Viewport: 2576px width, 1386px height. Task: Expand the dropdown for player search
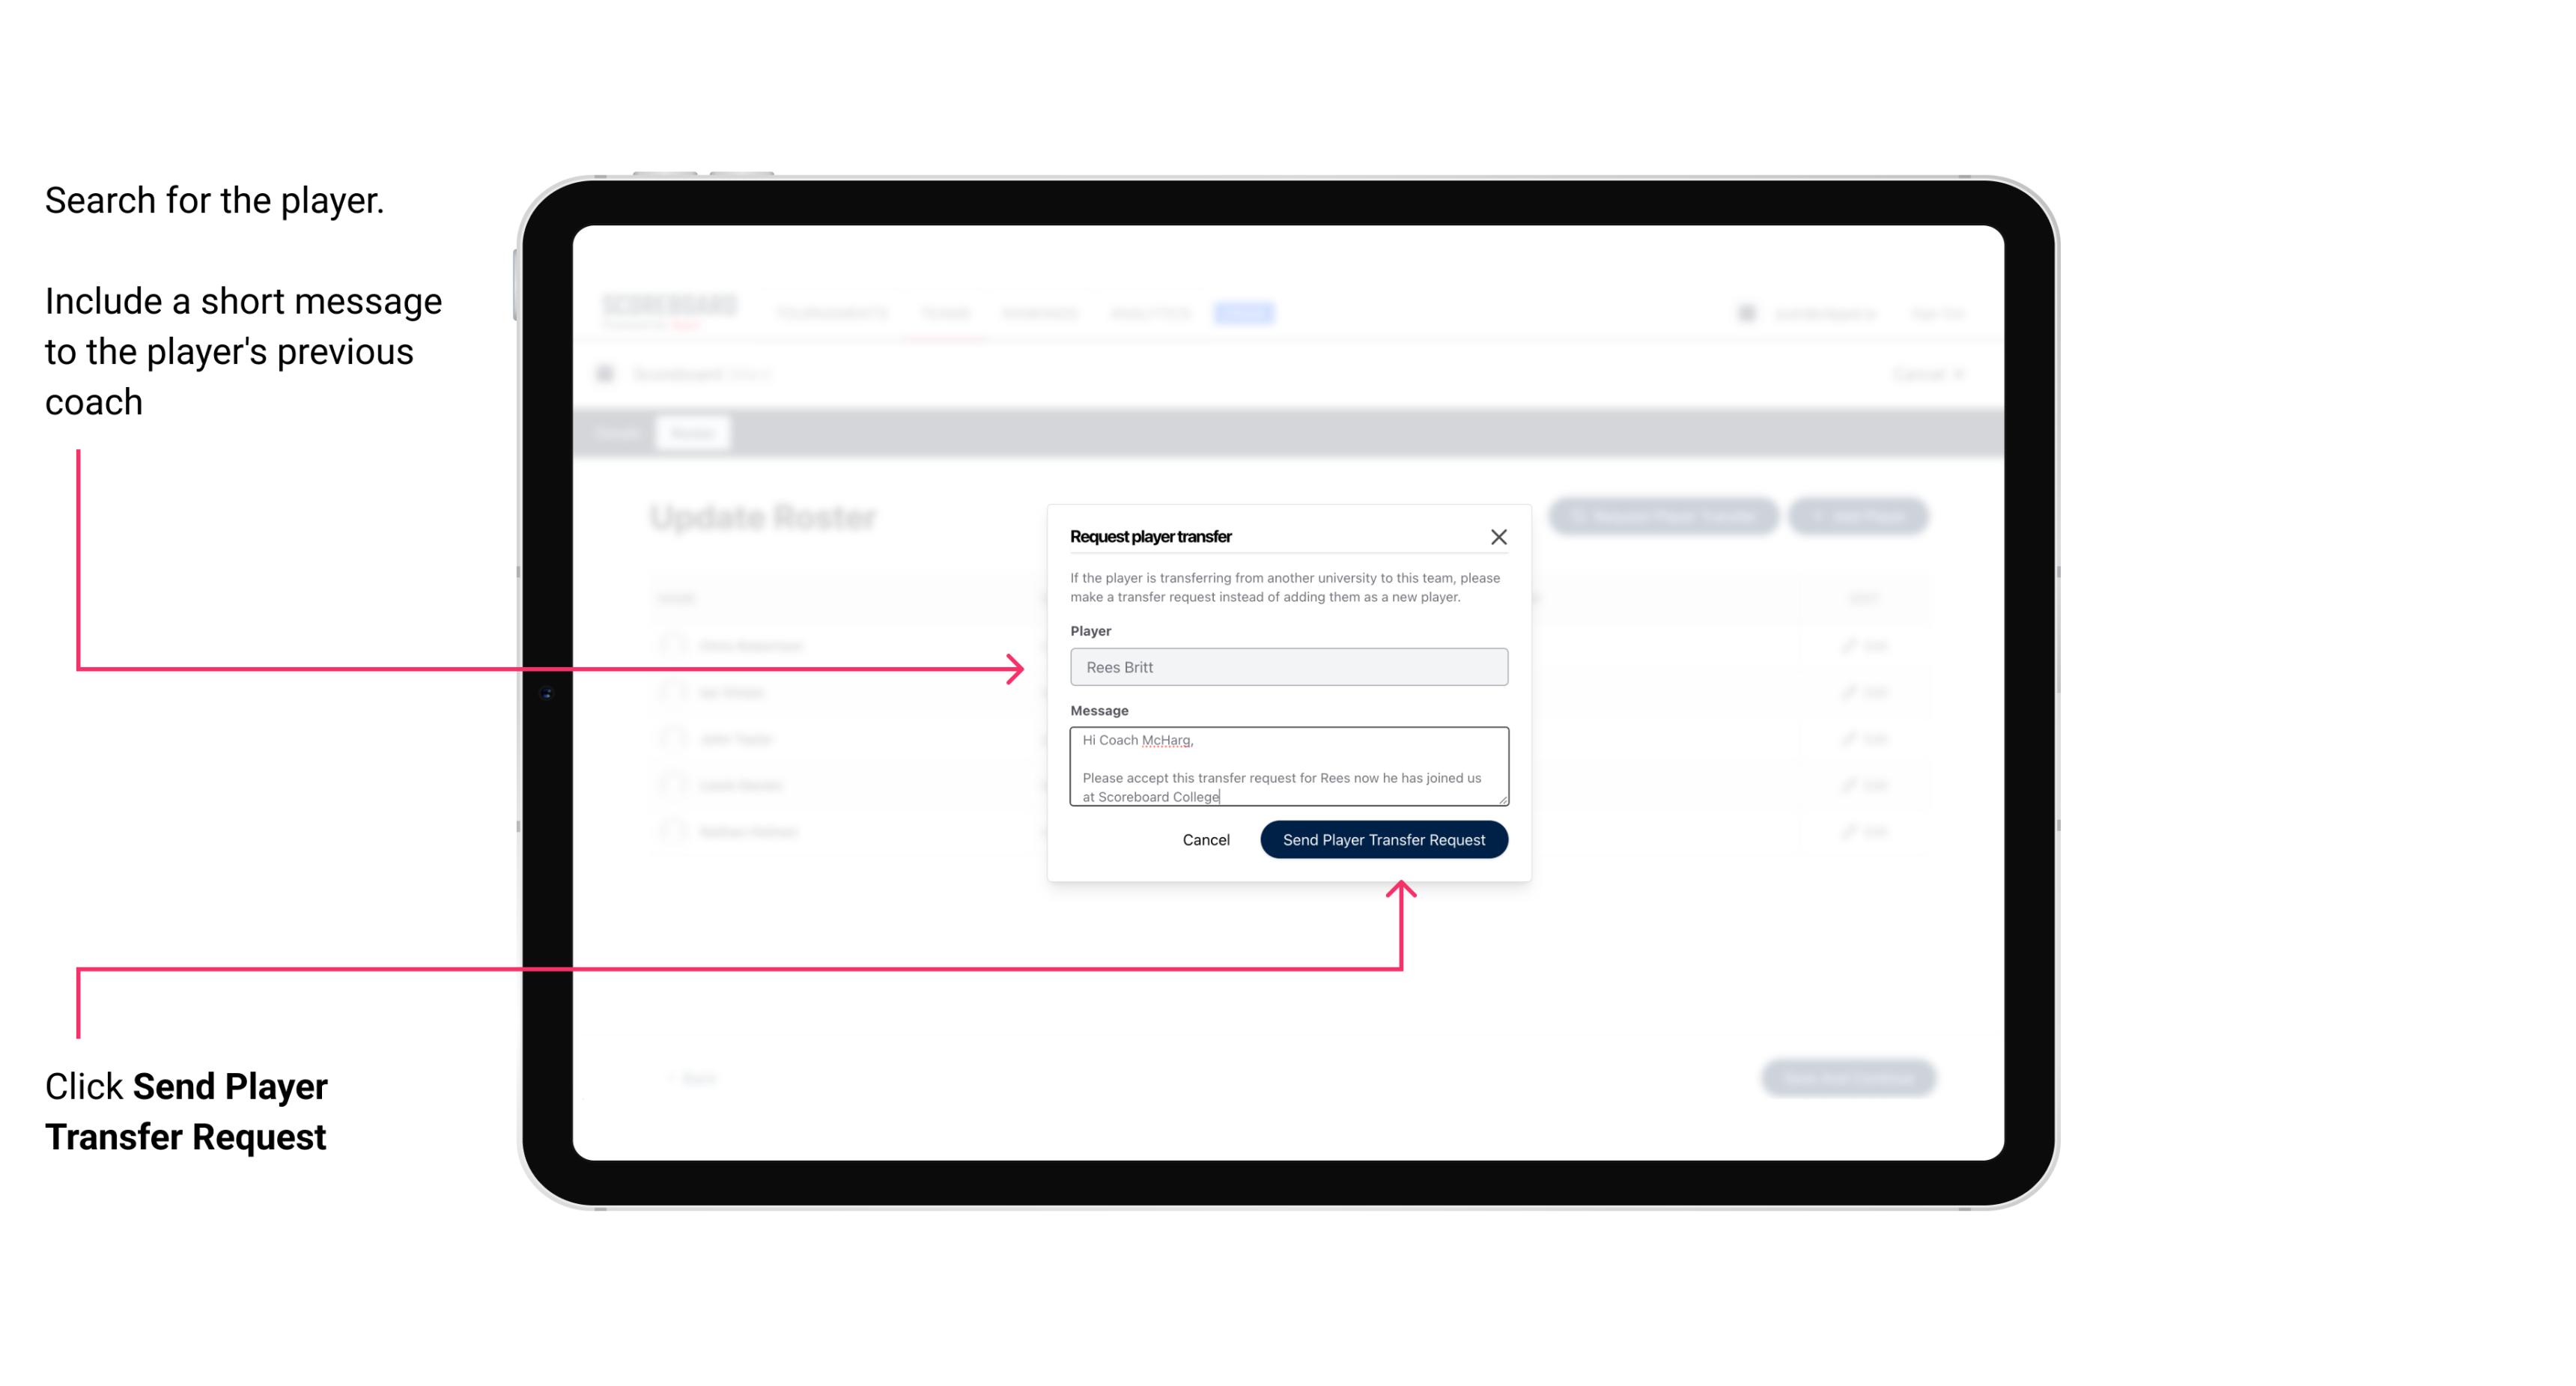point(1286,667)
